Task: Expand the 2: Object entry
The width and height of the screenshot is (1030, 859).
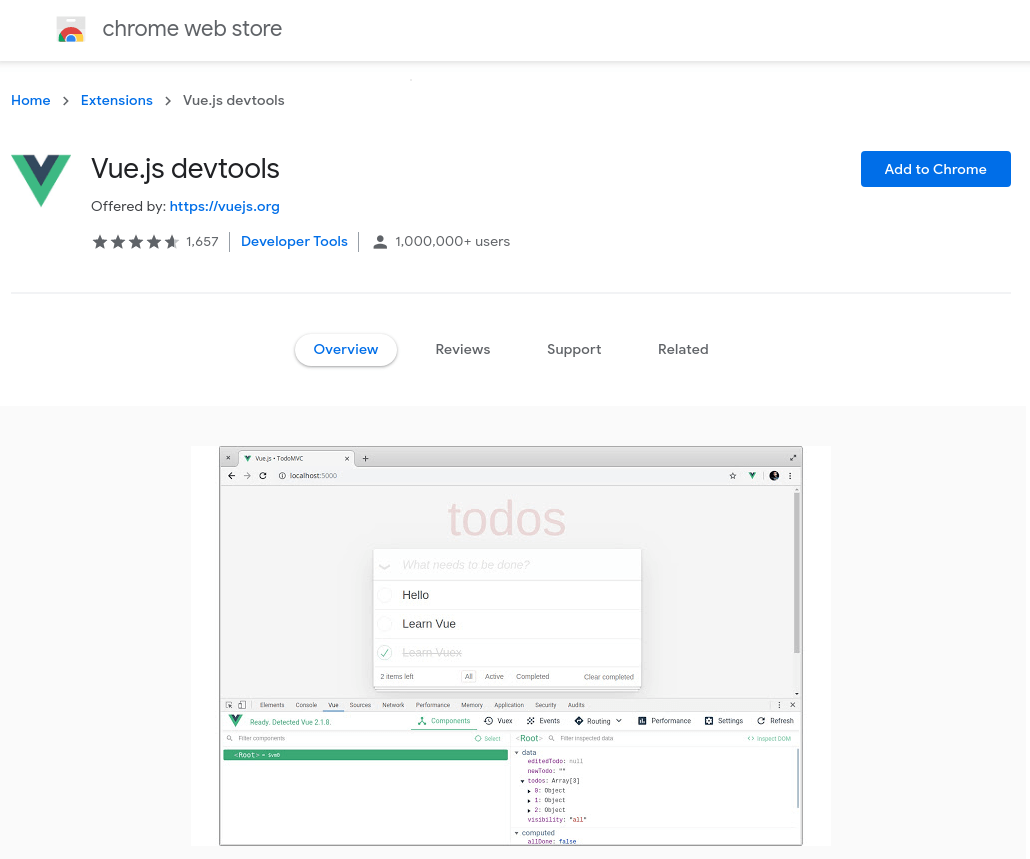Action: pos(529,810)
